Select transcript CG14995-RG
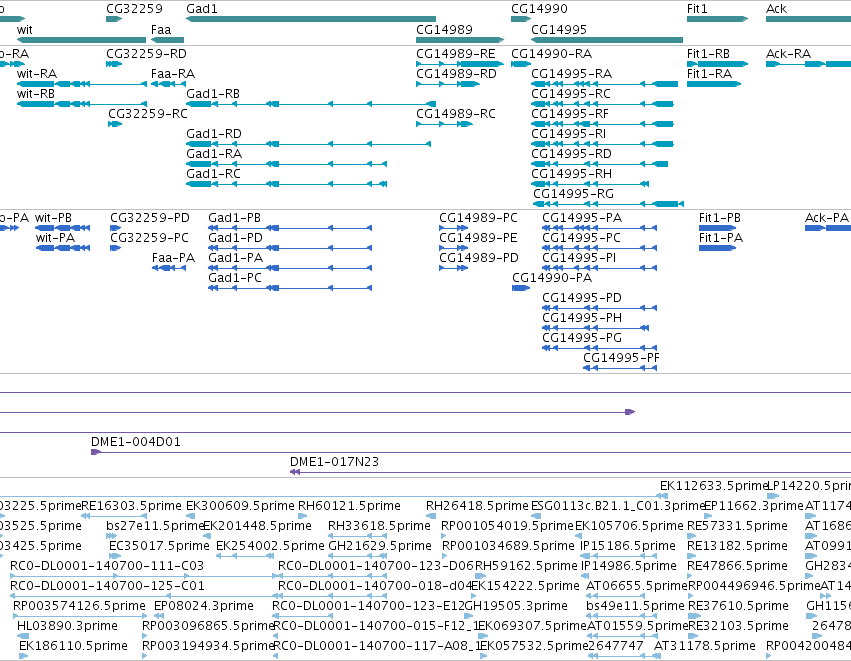The height and width of the screenshot is (661, 851). tap(608, 204)
